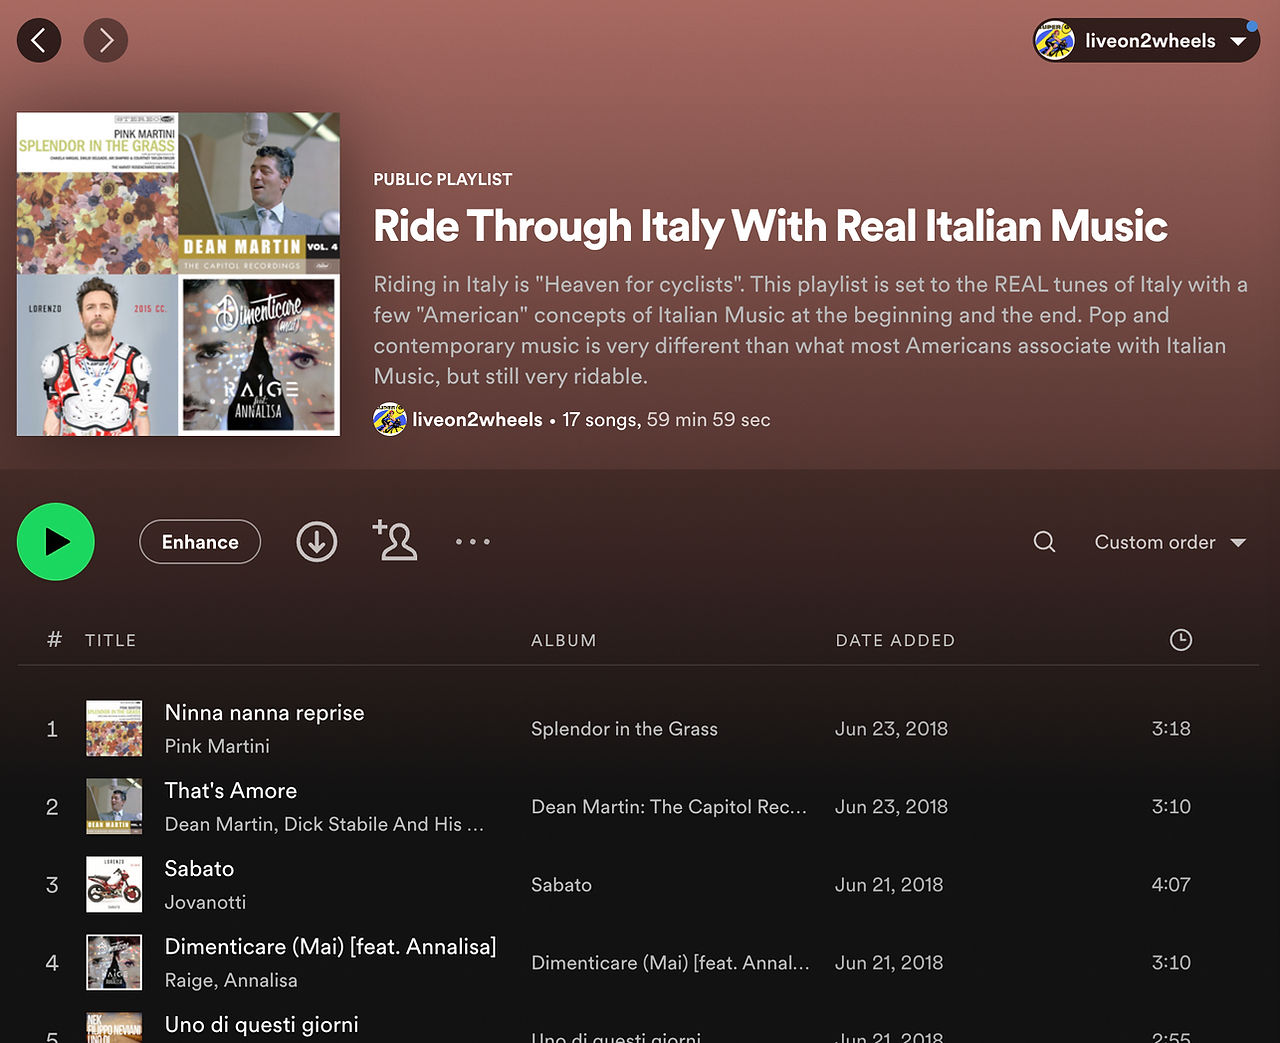Image resolution: width=1280 pixels, height=1043 pixels.
Task: Click the 3:18 duration of track 1
Action: point(1171,729)
